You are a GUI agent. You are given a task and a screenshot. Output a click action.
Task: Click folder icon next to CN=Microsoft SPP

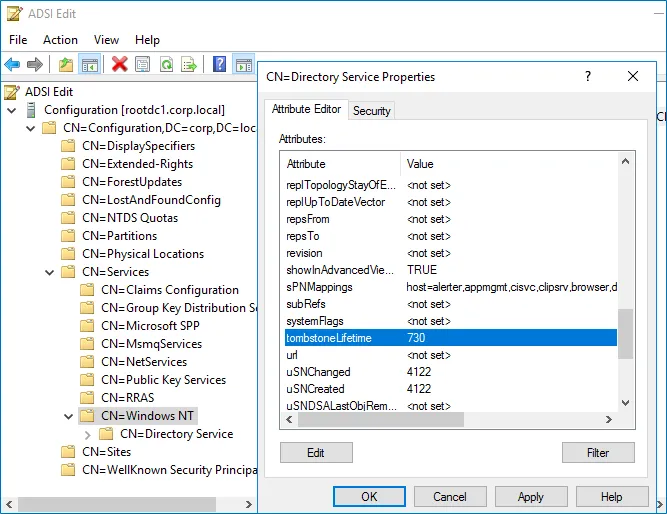[87, 326]
